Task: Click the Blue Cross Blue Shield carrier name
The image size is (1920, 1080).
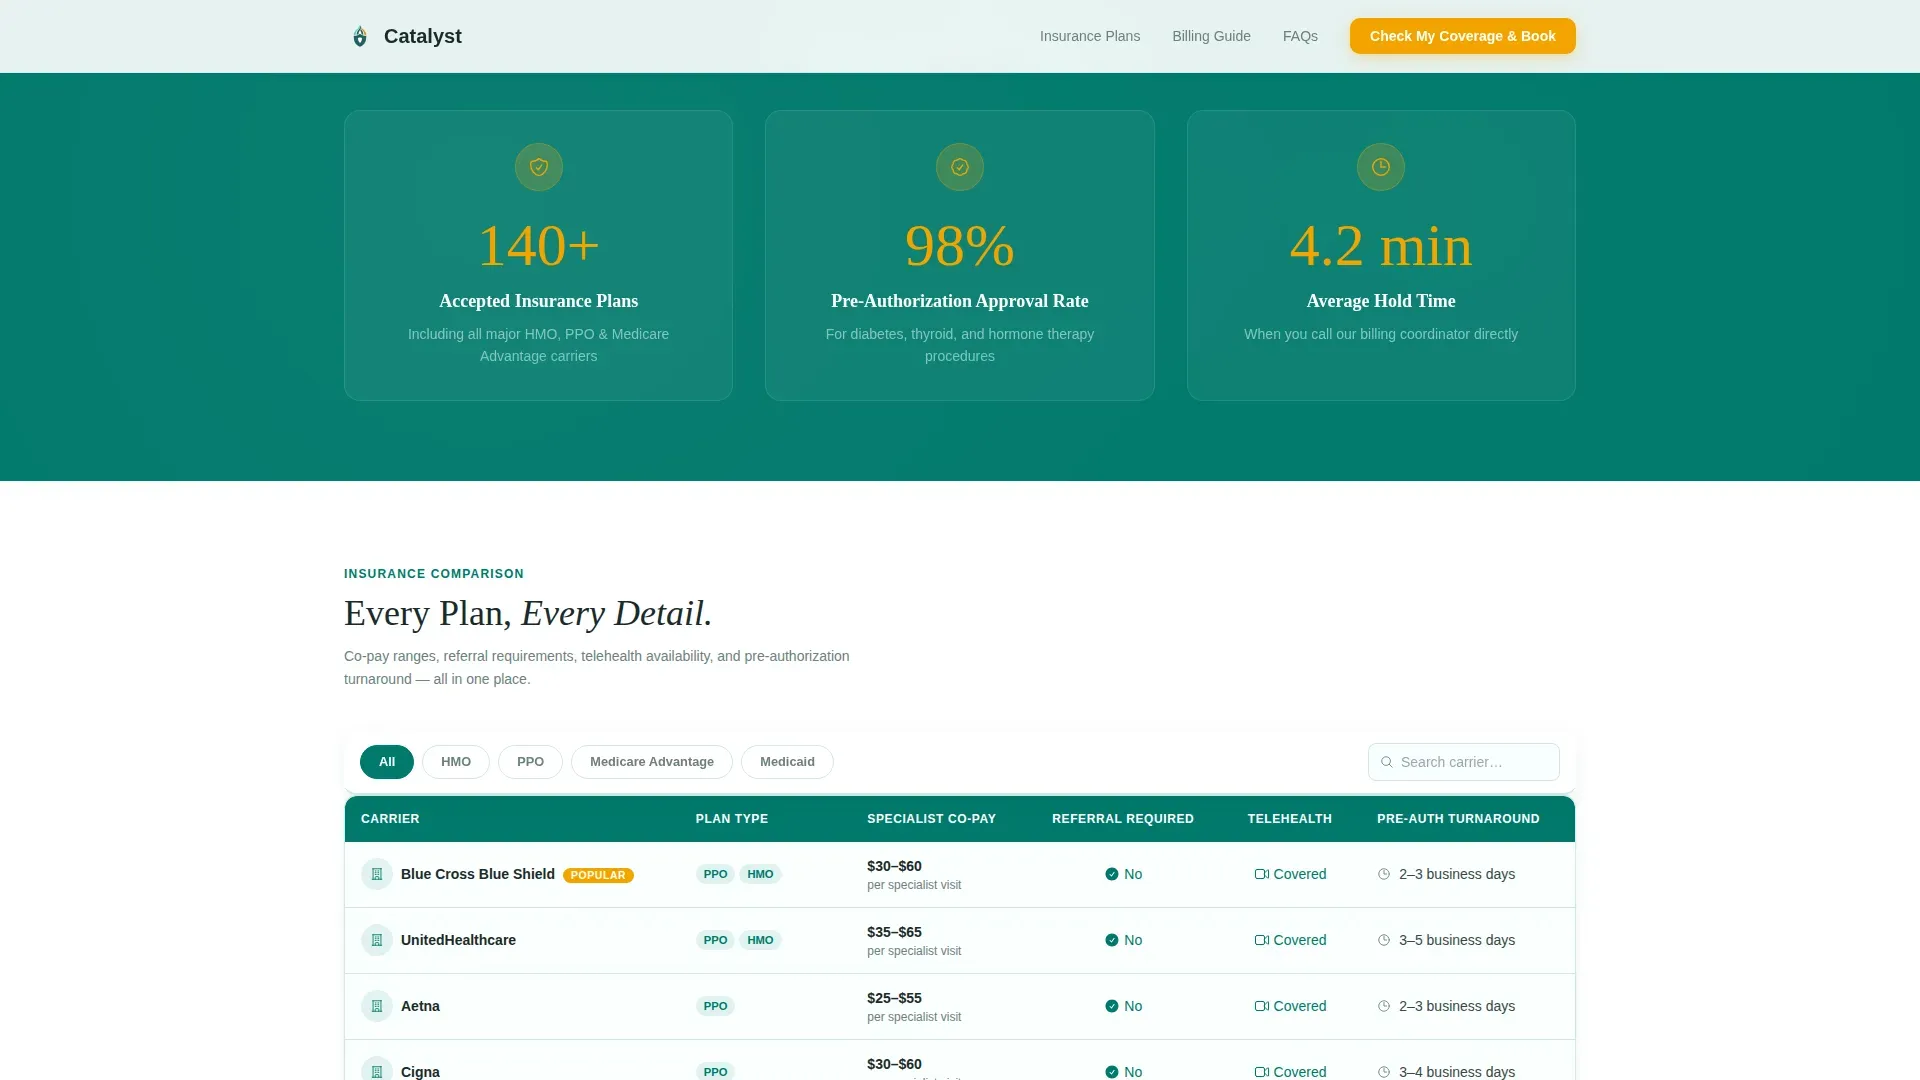Action: (x=478, y=874)
